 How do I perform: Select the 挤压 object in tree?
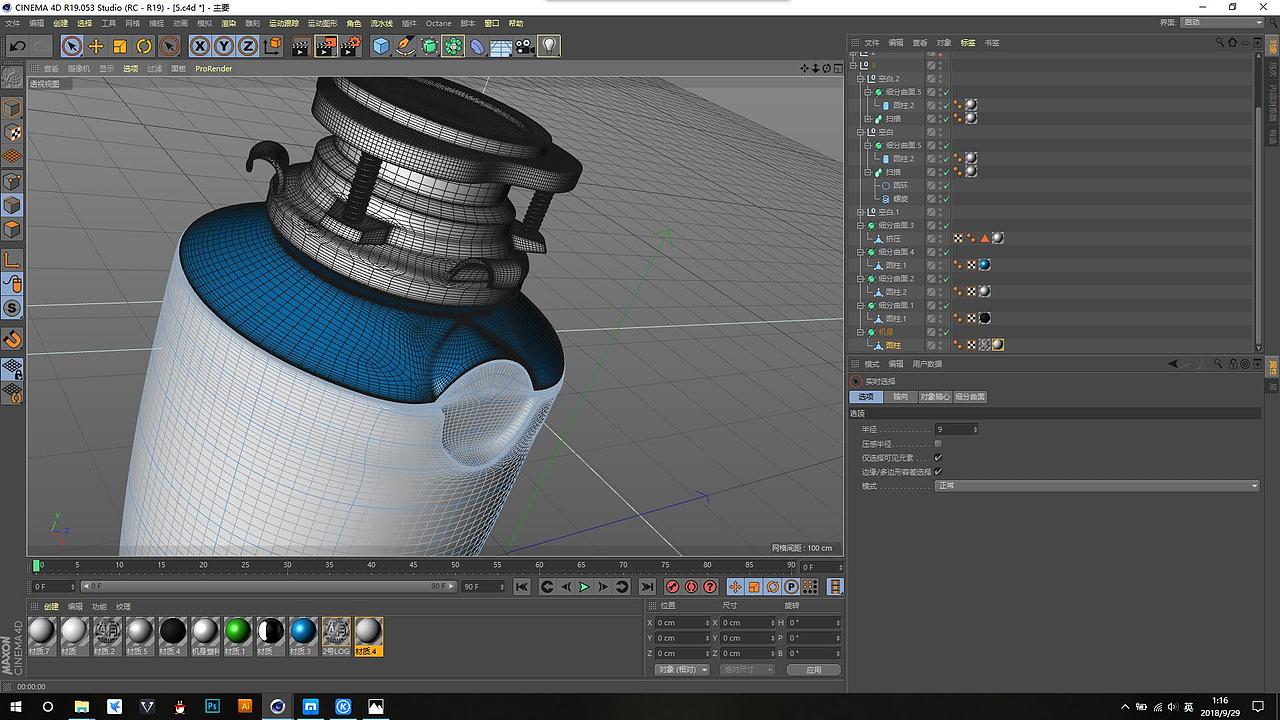pyautogui.click(x=893, y=239)
